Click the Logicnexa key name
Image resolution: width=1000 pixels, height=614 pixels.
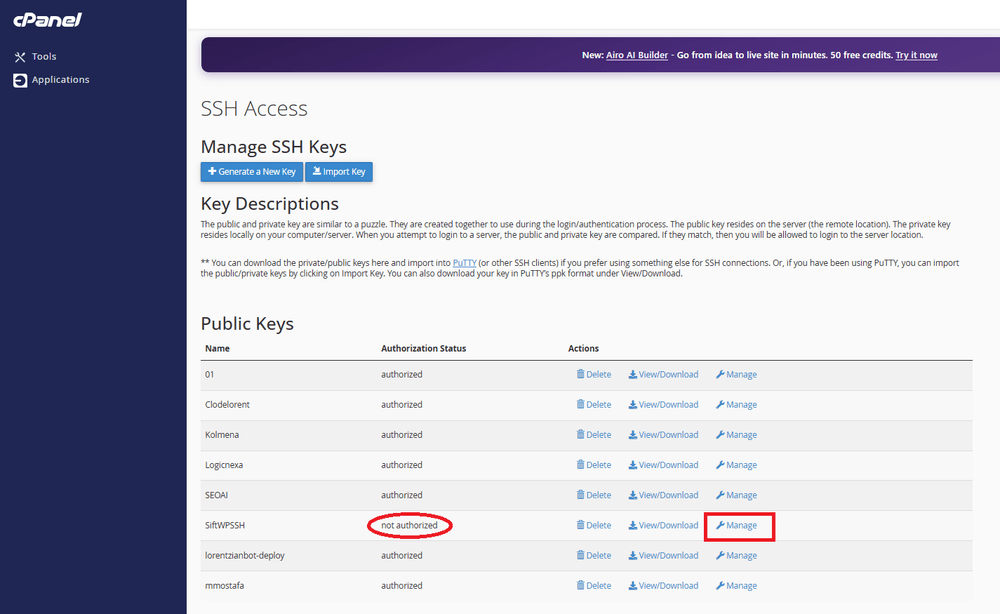(x=224, y=465)
